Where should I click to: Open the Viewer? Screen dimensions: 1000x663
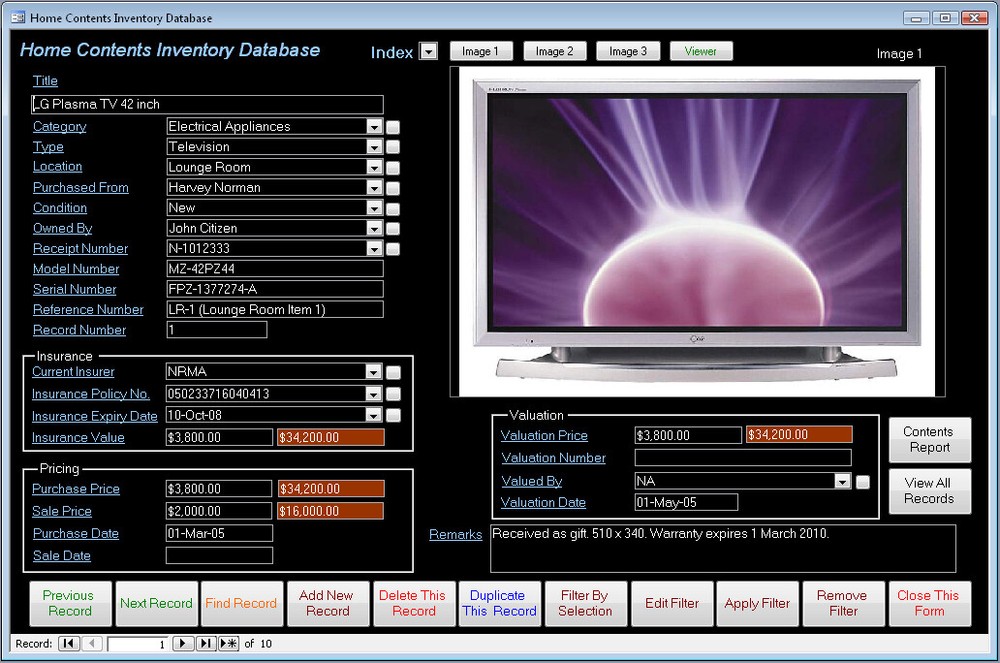[x=701, y=50]
